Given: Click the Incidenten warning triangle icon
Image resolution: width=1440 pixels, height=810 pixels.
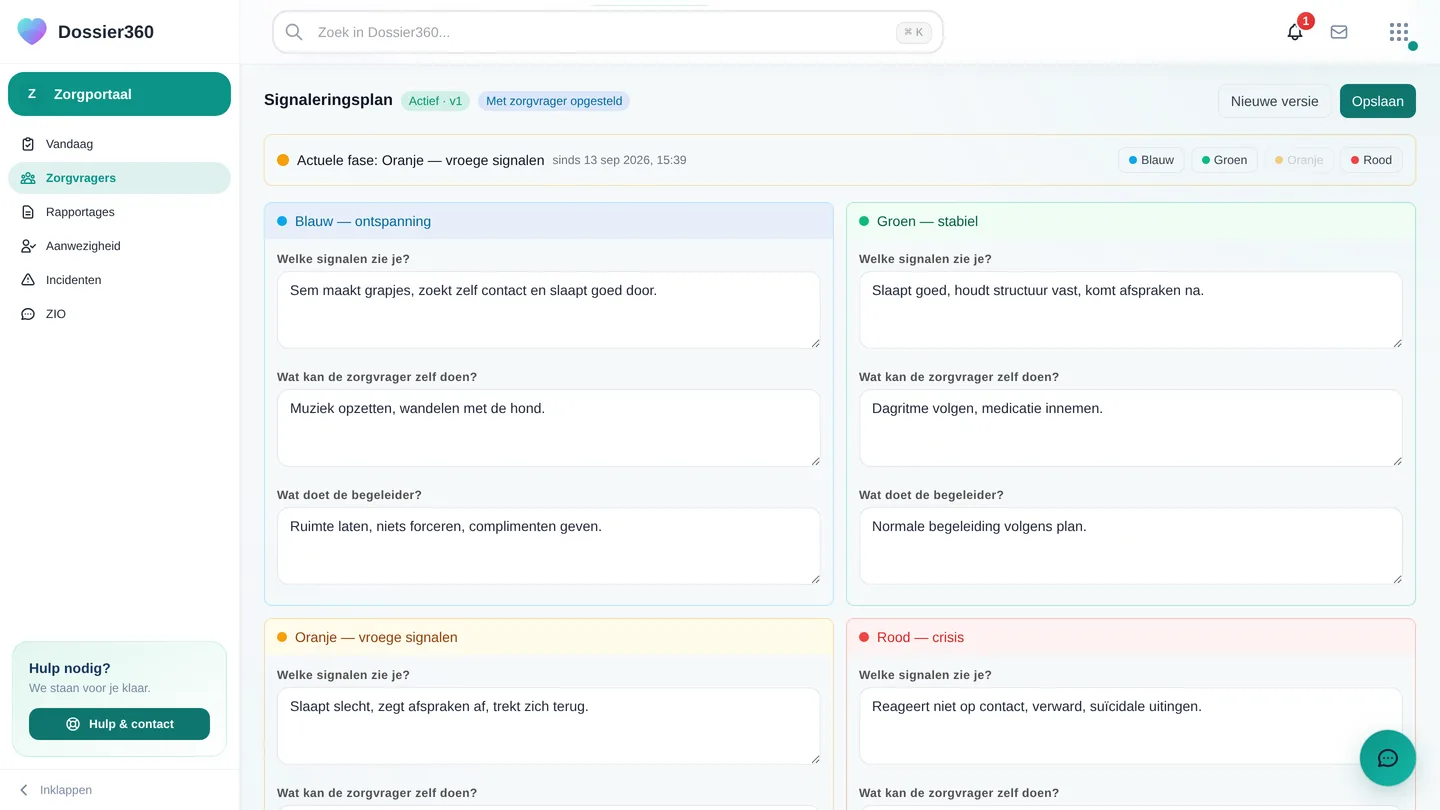Looking at the screenshot, I should pos(28,280).
